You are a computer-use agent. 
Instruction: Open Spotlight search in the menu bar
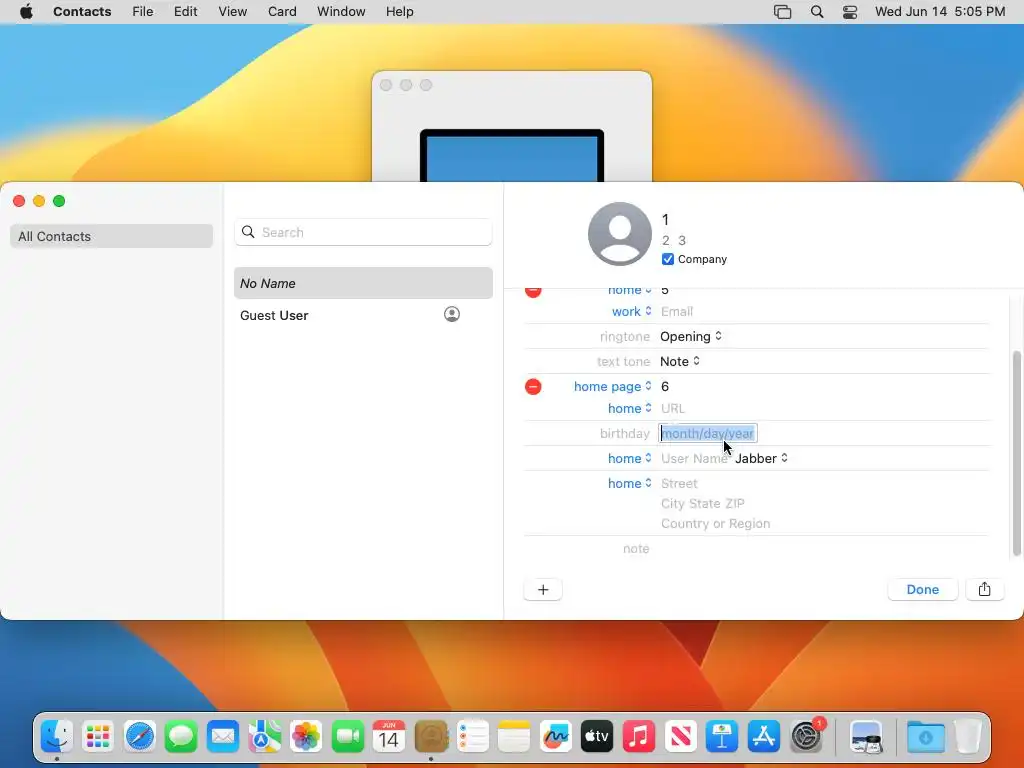817,12
